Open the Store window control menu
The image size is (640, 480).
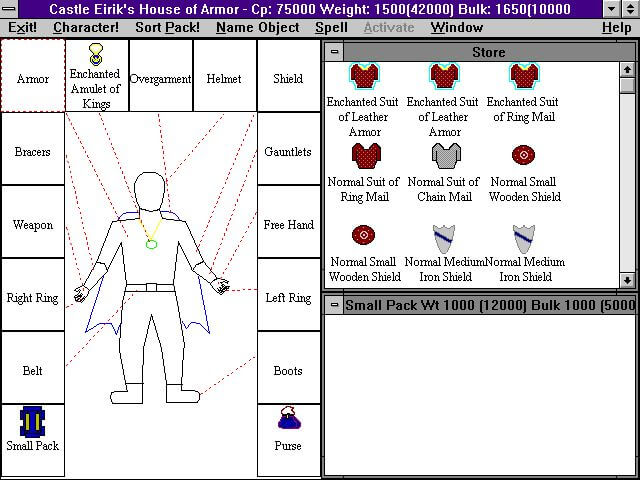click(x=334, y=52)
